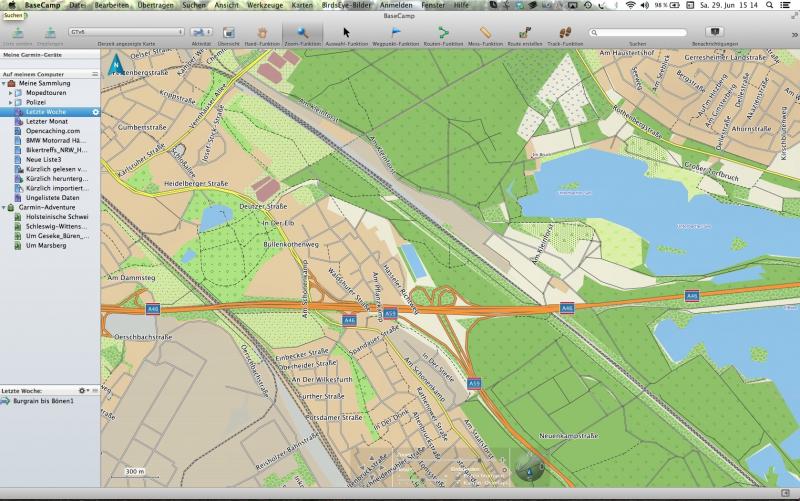Collapse the Meine Sammlung tree

tap(4, 83)
